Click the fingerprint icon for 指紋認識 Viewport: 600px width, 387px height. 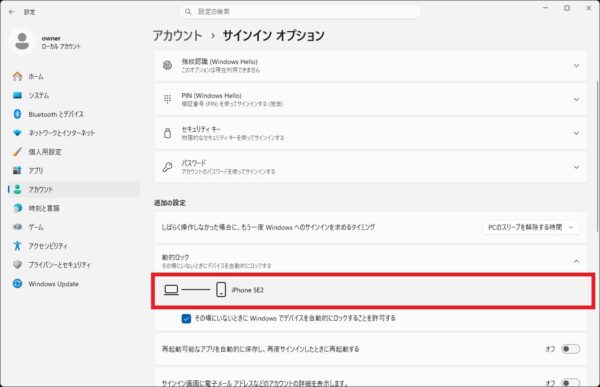pos(167,65)
